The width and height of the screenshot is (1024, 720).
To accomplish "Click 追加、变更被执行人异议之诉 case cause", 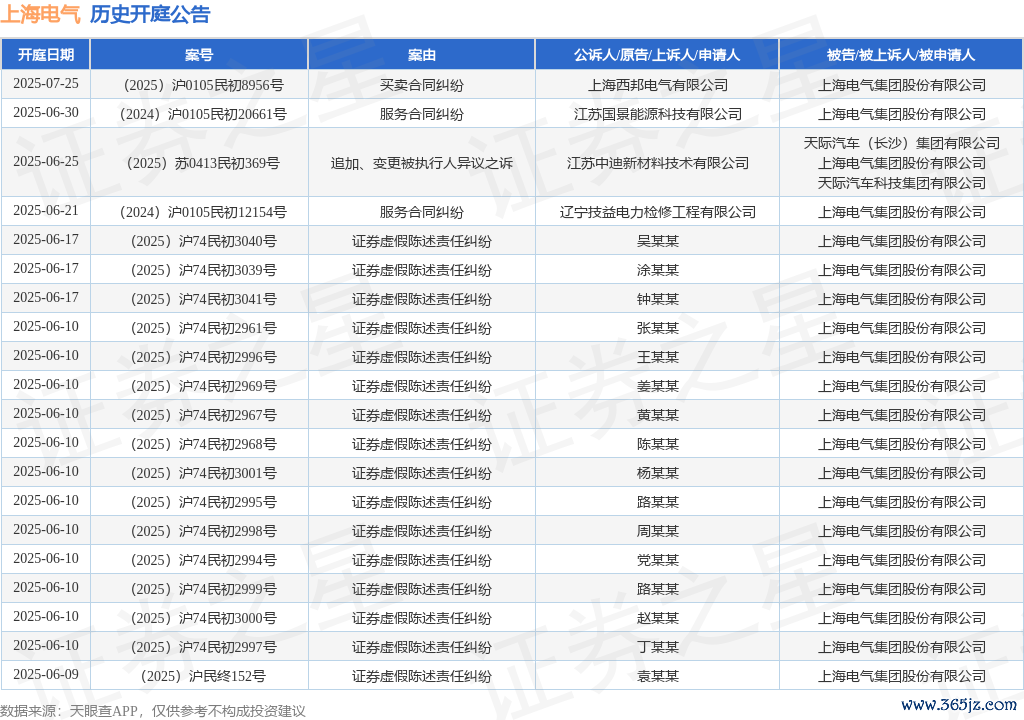I will pos(421,163).
